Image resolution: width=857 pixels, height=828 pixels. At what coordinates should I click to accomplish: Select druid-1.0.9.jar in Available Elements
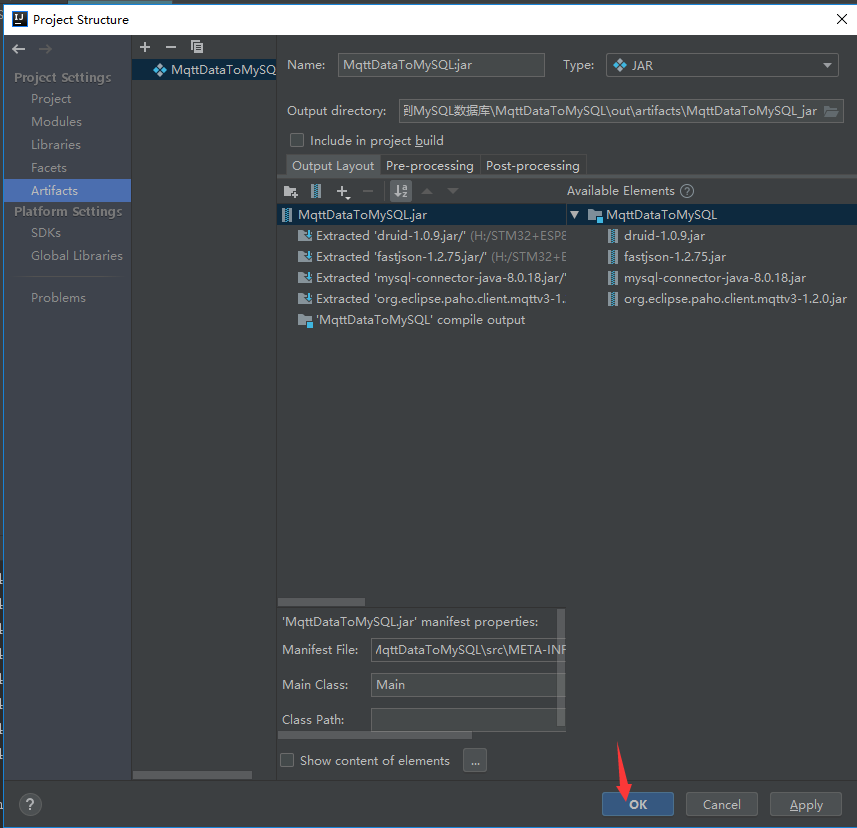(656, 236)
